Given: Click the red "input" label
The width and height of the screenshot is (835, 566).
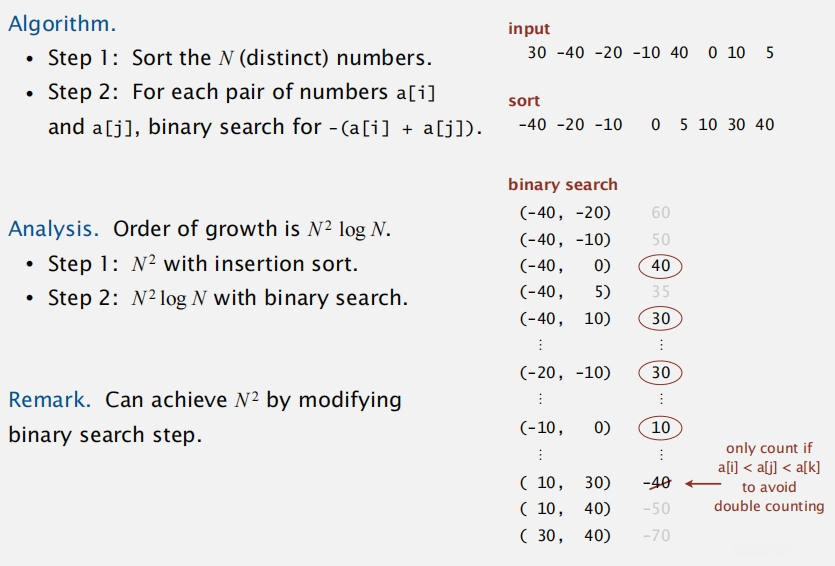Looking at the screenshot, I should coord(529,29).
